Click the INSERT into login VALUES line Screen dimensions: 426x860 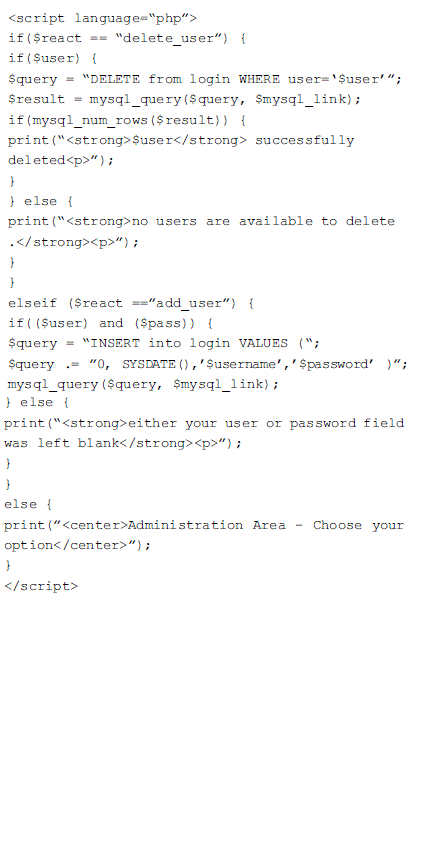coord(164,343)
